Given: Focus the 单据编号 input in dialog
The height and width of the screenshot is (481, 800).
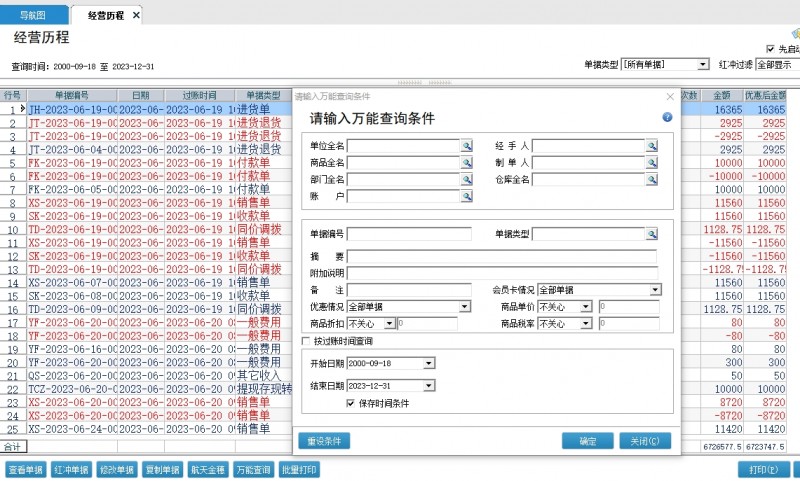Looking at the screenshot, I should point(409,234).
